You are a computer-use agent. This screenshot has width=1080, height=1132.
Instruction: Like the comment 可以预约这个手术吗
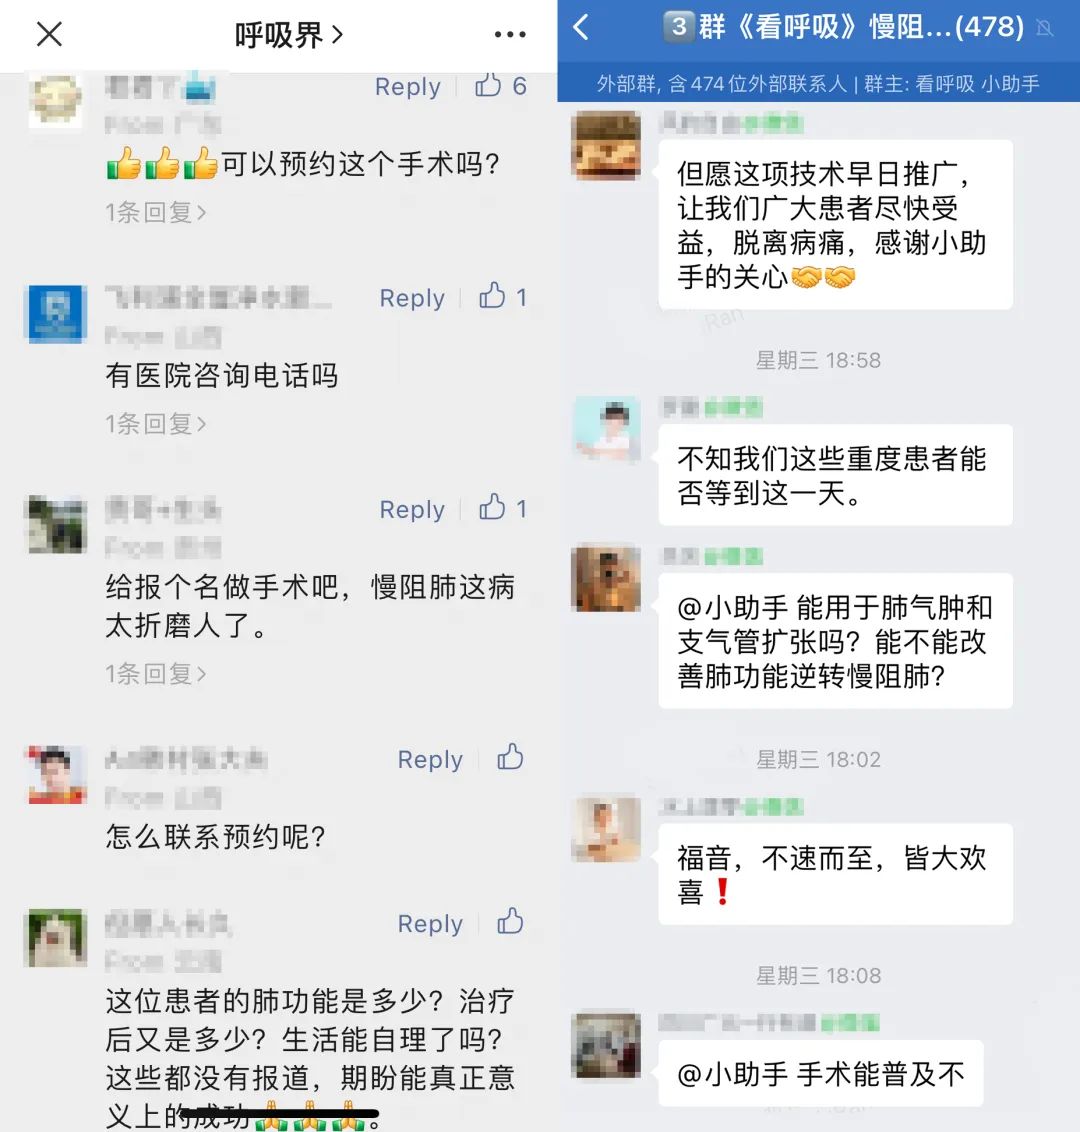tap(488, 85)
